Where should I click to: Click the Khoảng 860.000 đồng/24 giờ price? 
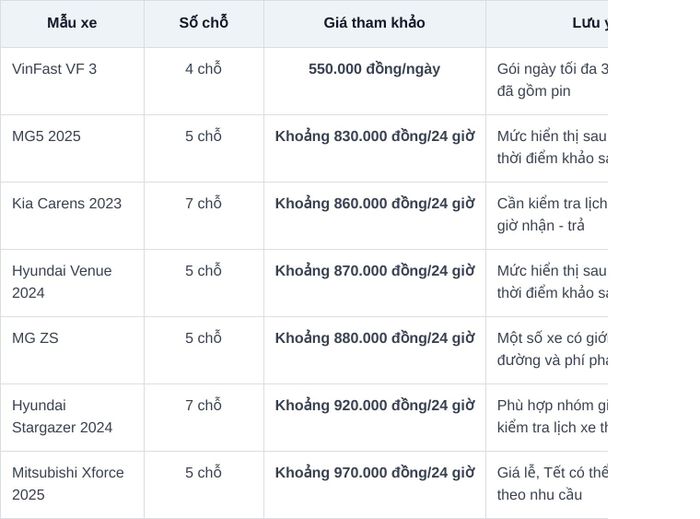tap(374, 203)
